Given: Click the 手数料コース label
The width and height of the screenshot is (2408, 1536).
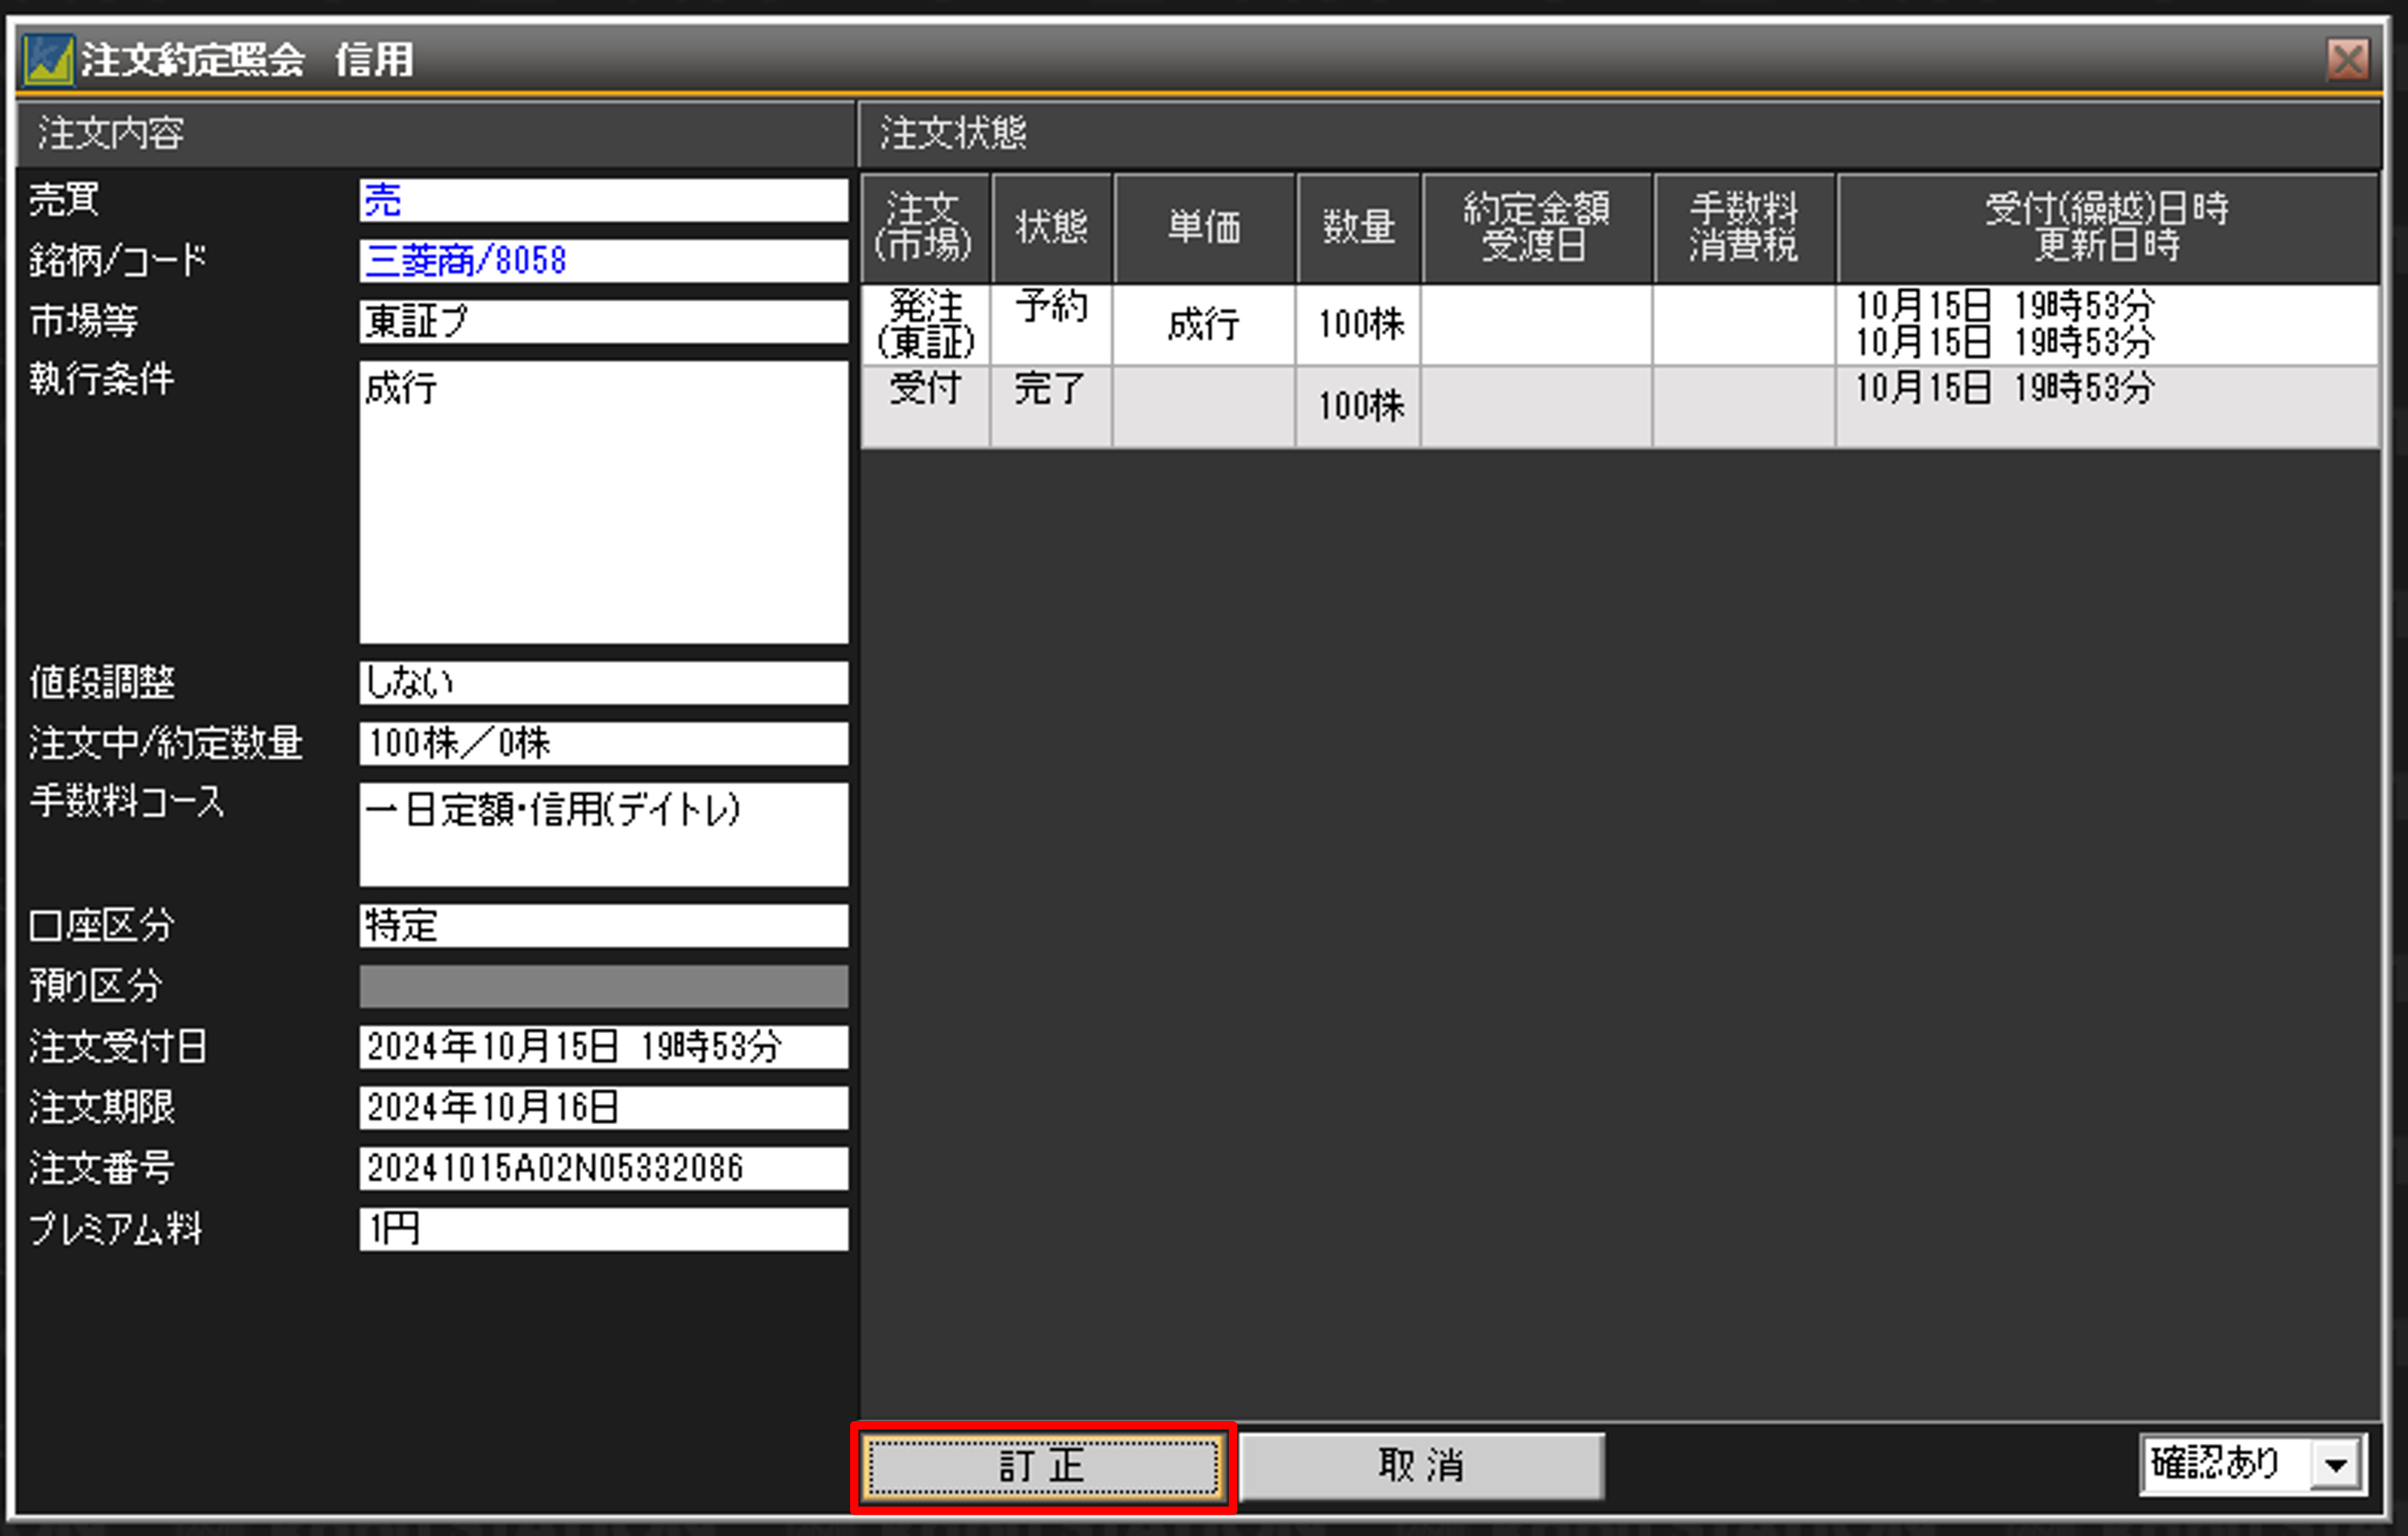Looking at the screenshot, I should (127, 802).
